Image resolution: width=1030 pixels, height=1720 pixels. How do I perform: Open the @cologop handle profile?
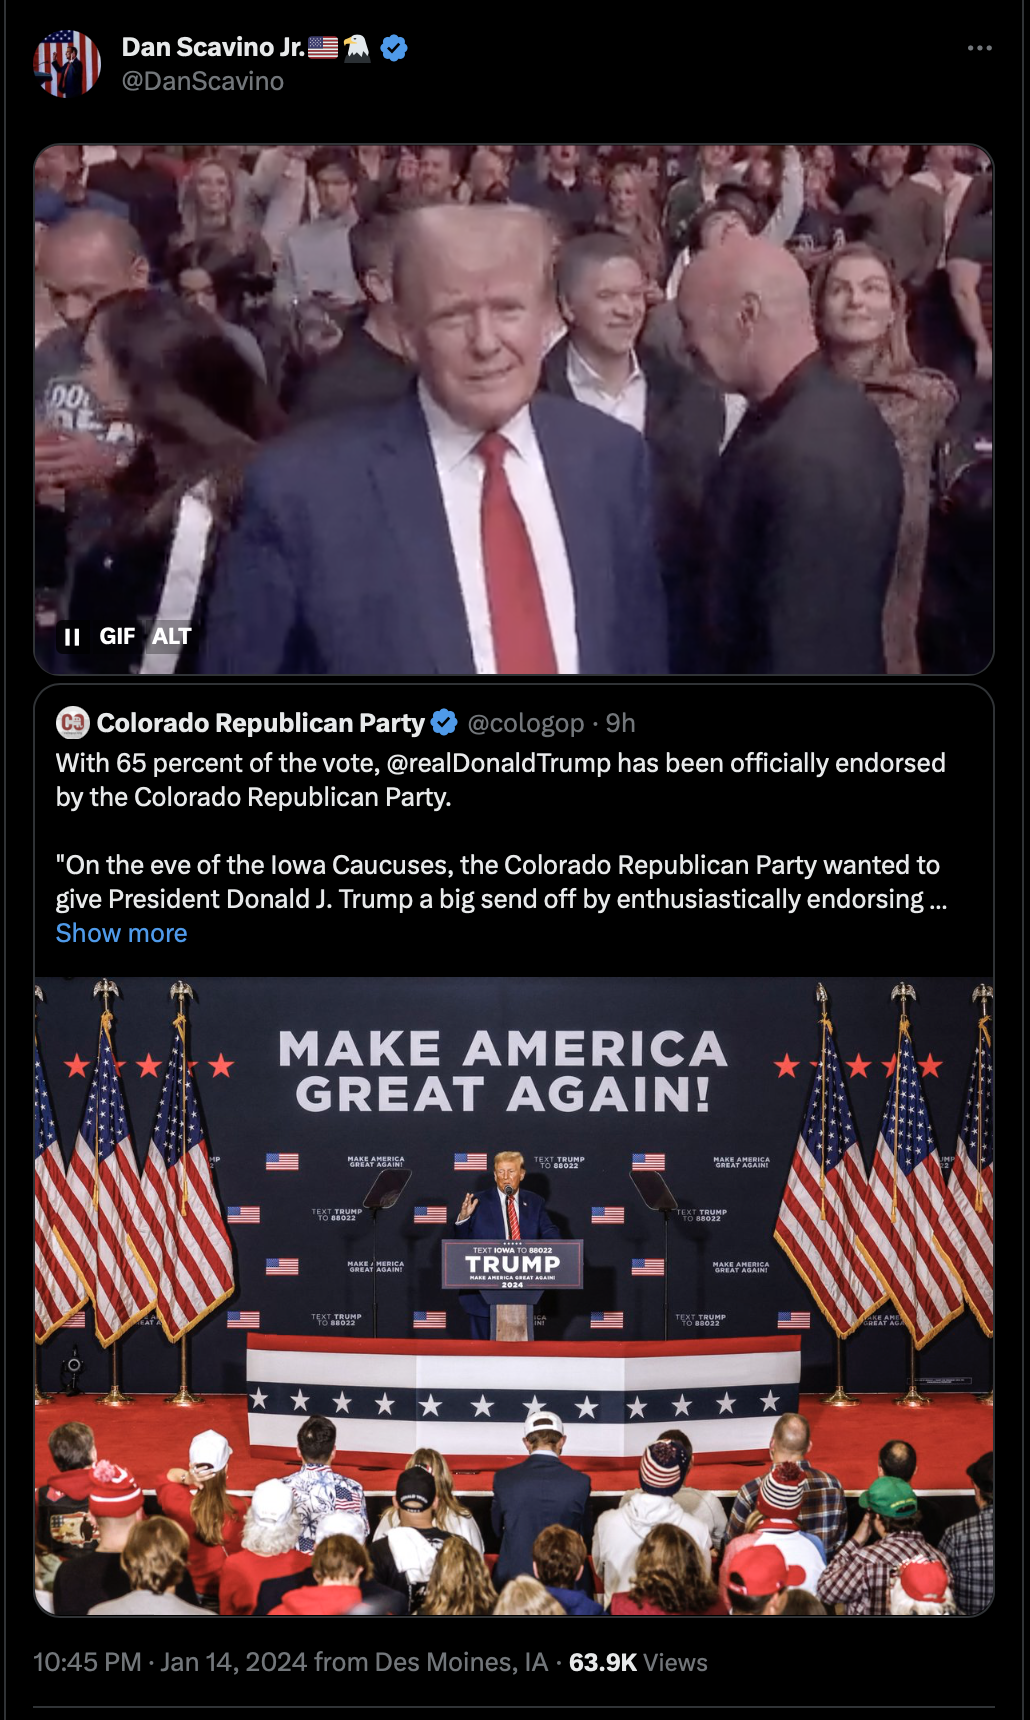pos(525,723)
